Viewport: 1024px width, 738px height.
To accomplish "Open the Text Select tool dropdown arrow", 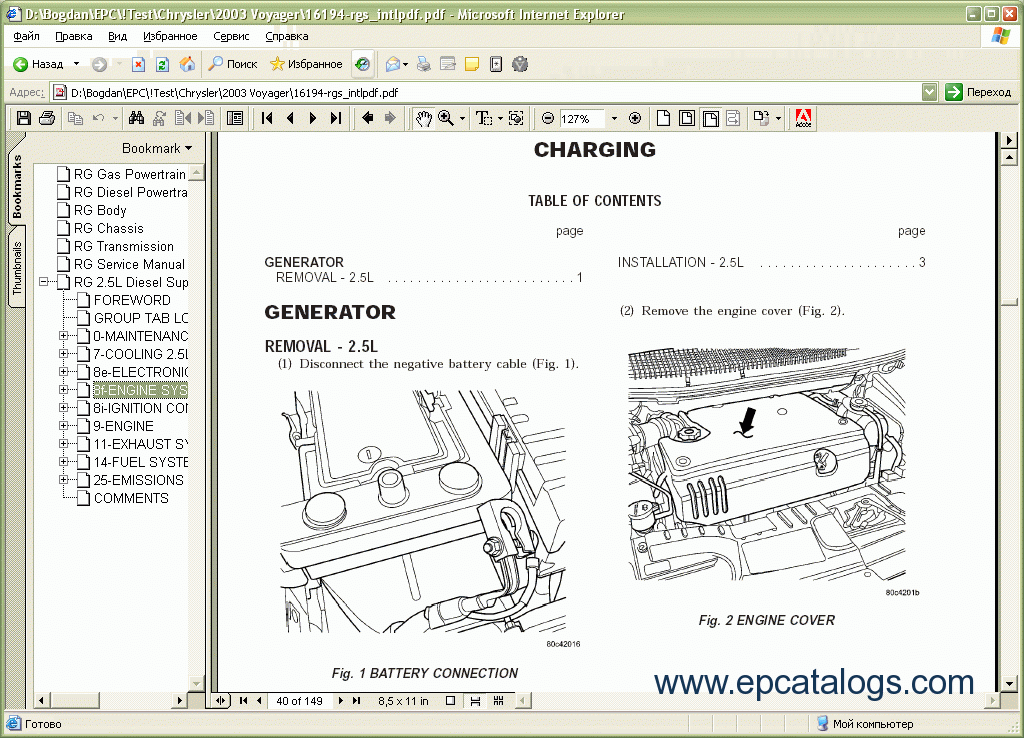I will click(500, 118).
